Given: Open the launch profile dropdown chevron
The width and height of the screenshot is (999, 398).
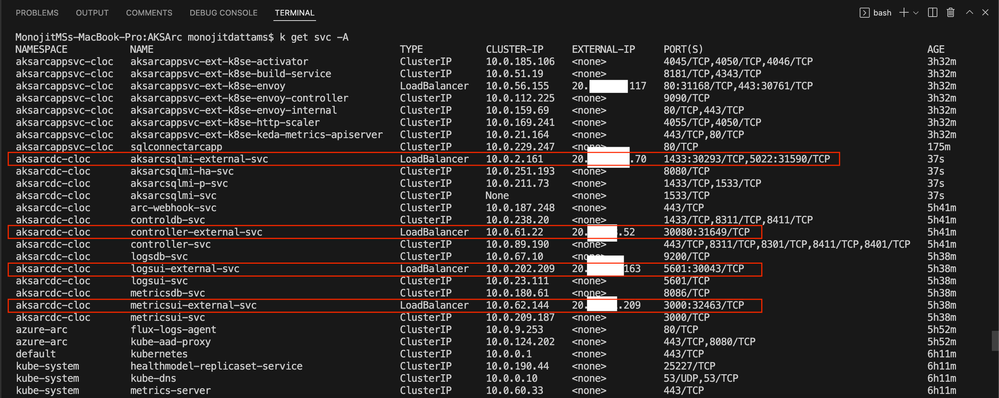Looking at the screenshot, I should pyautogui.click(x=916, y=13).
